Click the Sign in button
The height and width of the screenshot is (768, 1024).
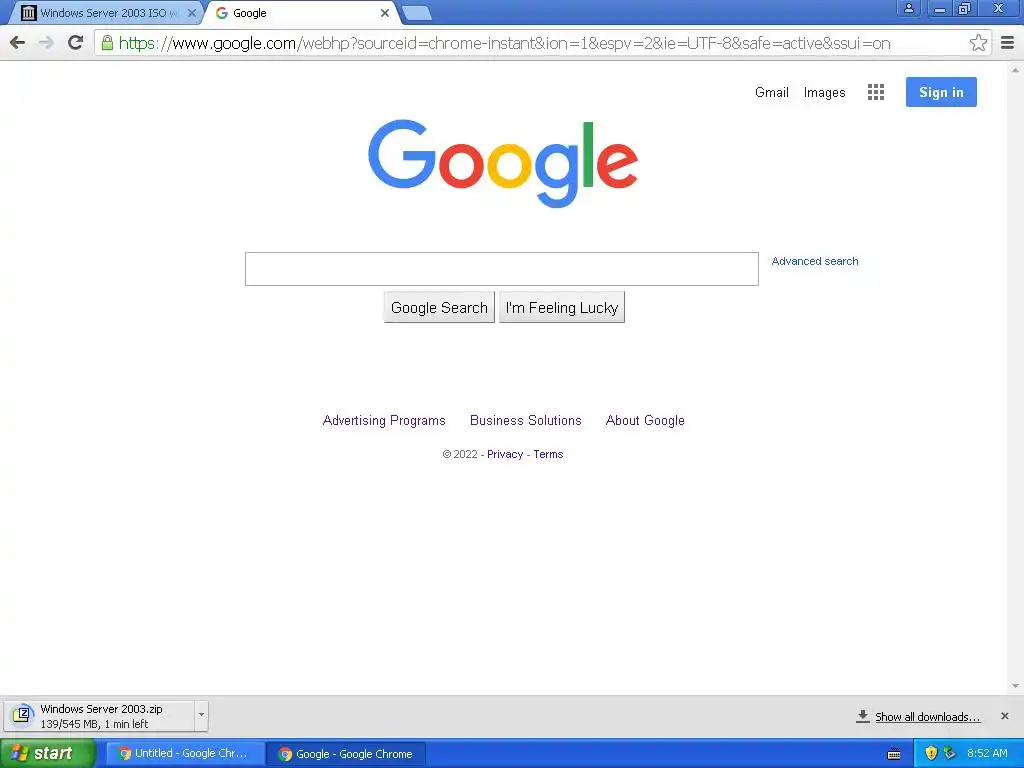click(x=941, y=92)
